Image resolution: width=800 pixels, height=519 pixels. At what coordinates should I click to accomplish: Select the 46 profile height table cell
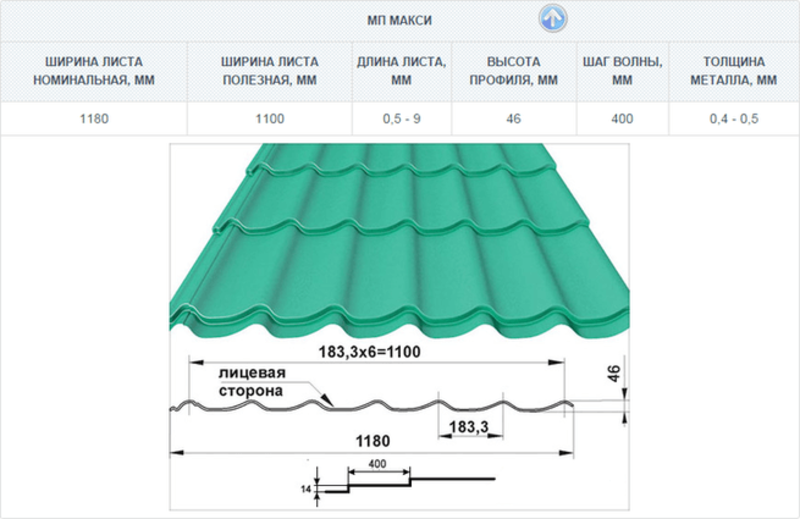[x=514, y=119]
